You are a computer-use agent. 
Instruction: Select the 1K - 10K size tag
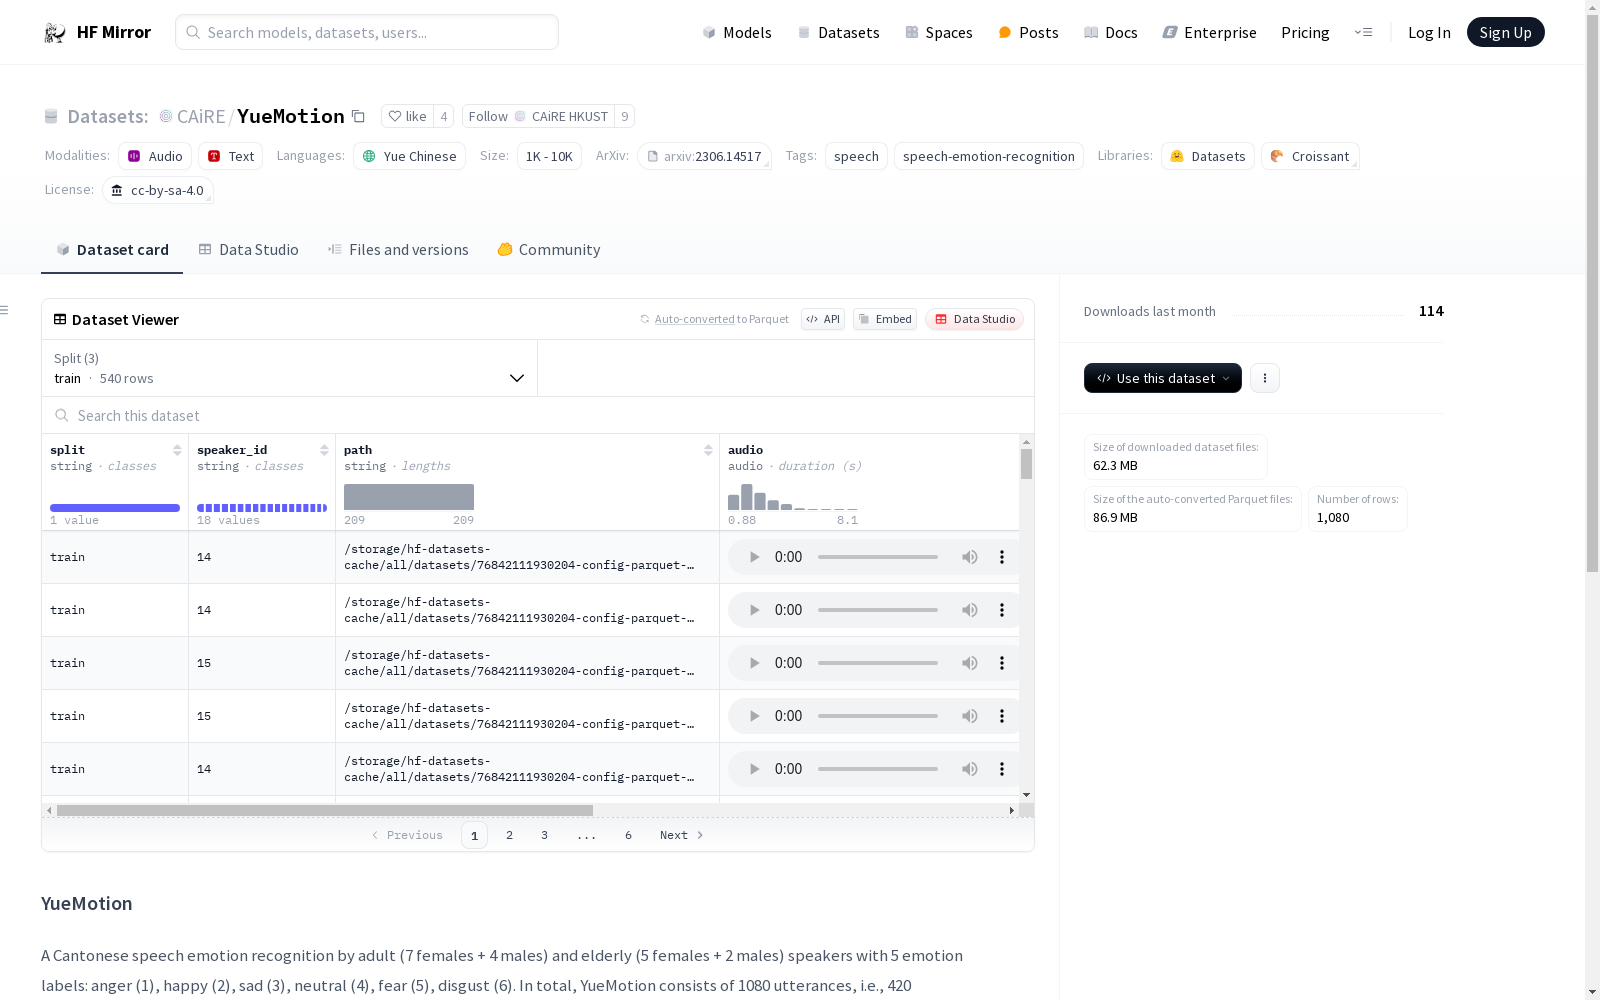click(x=549, y=156)
